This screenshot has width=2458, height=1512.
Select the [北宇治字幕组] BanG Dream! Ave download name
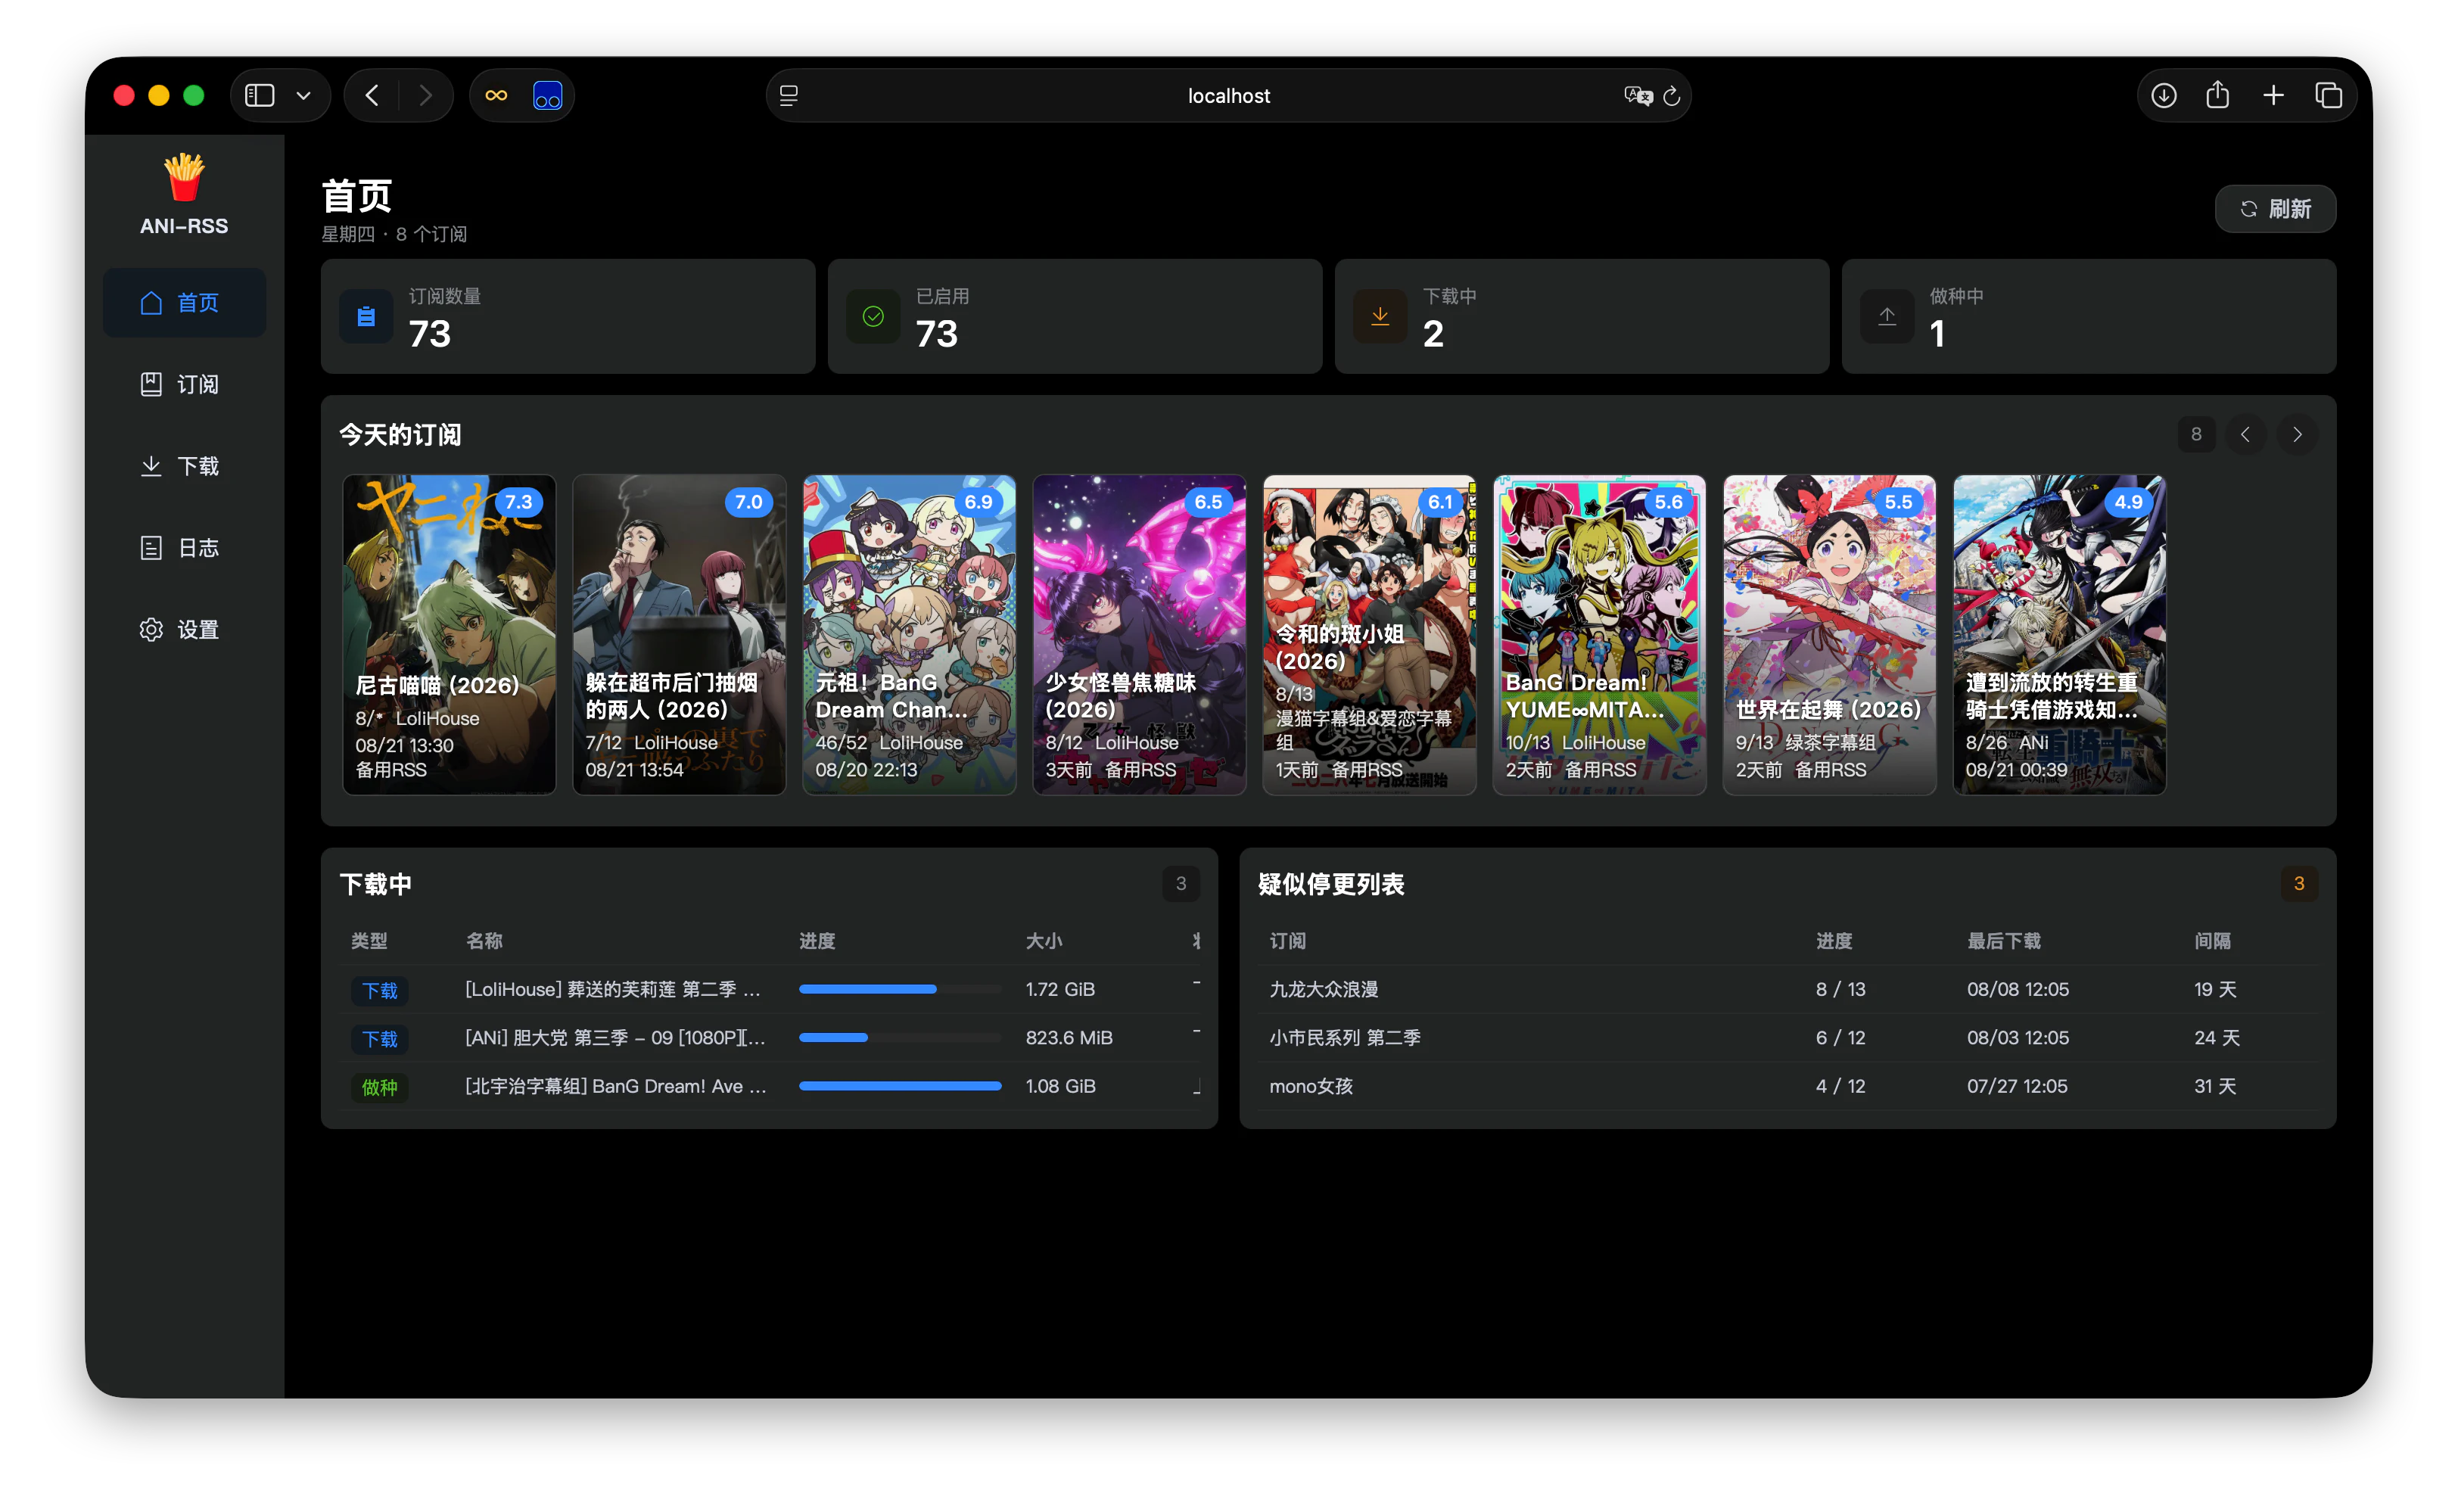coord(616,1086)
